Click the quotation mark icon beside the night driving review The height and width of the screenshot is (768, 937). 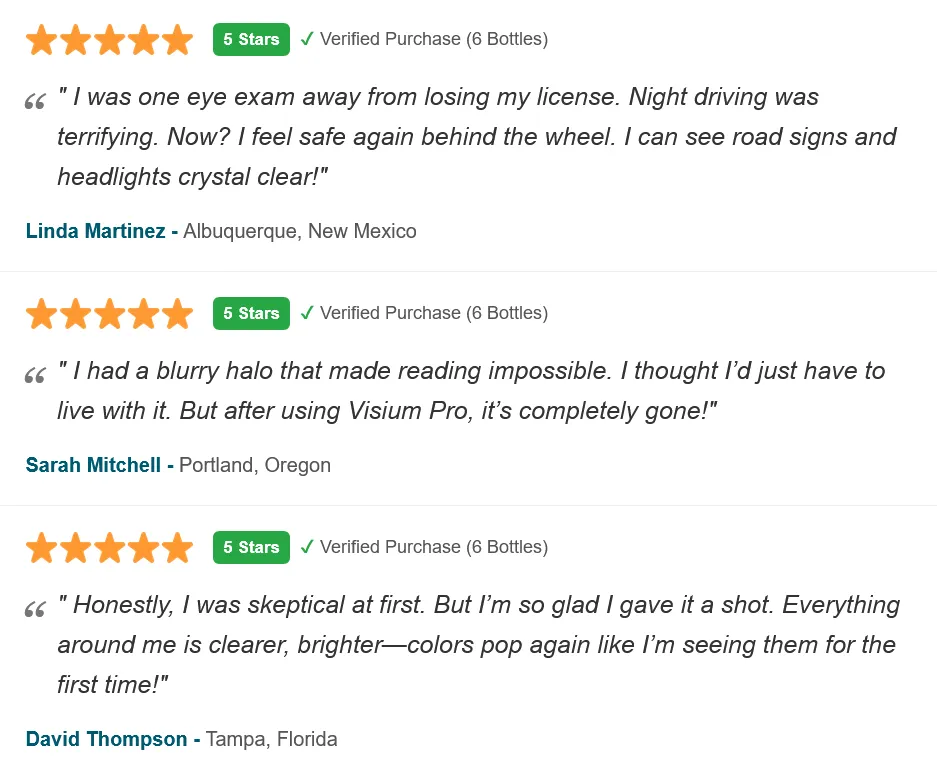pyautogui.click(x=35, y=102)
